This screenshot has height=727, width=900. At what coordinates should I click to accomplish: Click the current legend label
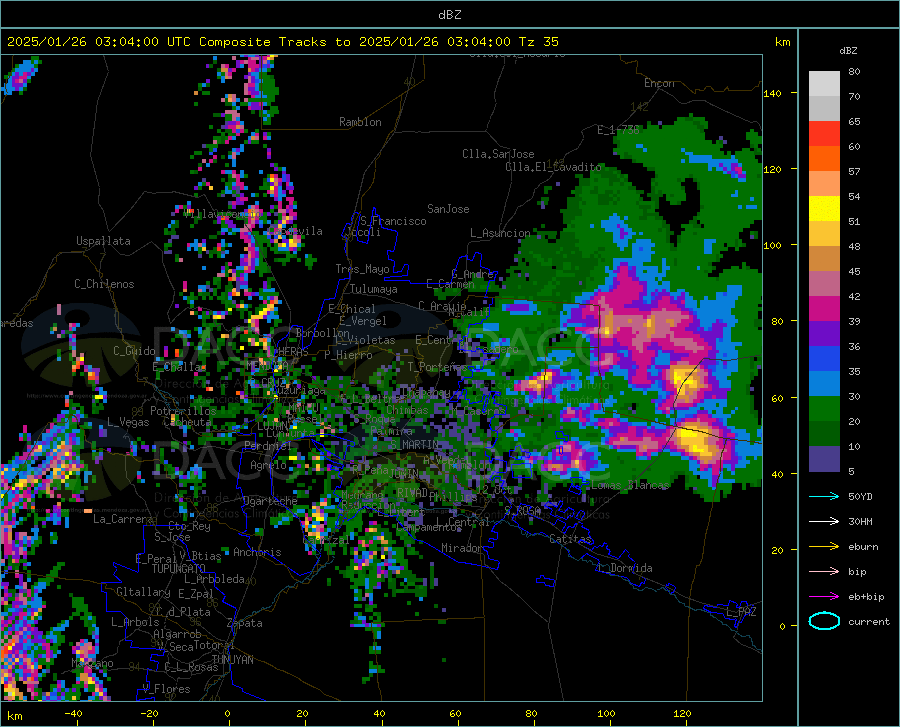point(869,621)
